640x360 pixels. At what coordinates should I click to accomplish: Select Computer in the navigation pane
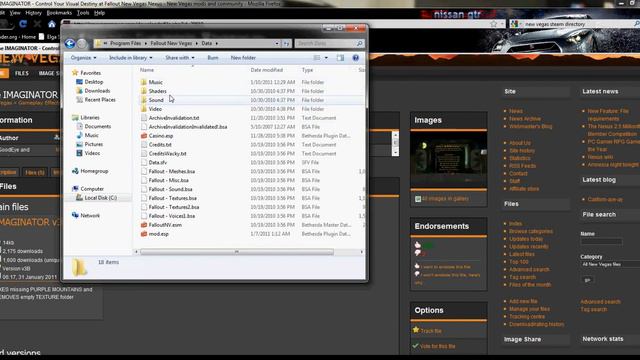pos(92,189)
